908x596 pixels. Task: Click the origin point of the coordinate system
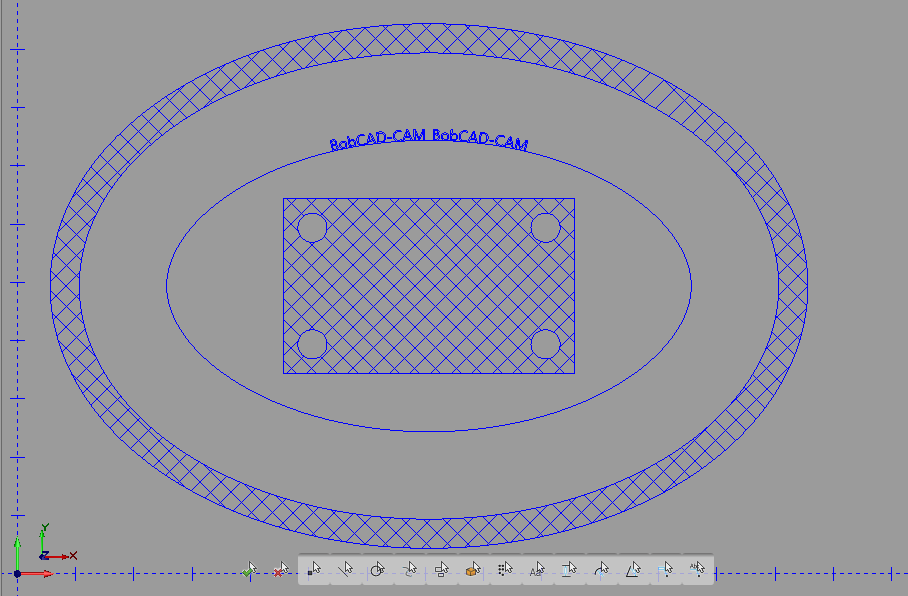(x=17, y=573)
